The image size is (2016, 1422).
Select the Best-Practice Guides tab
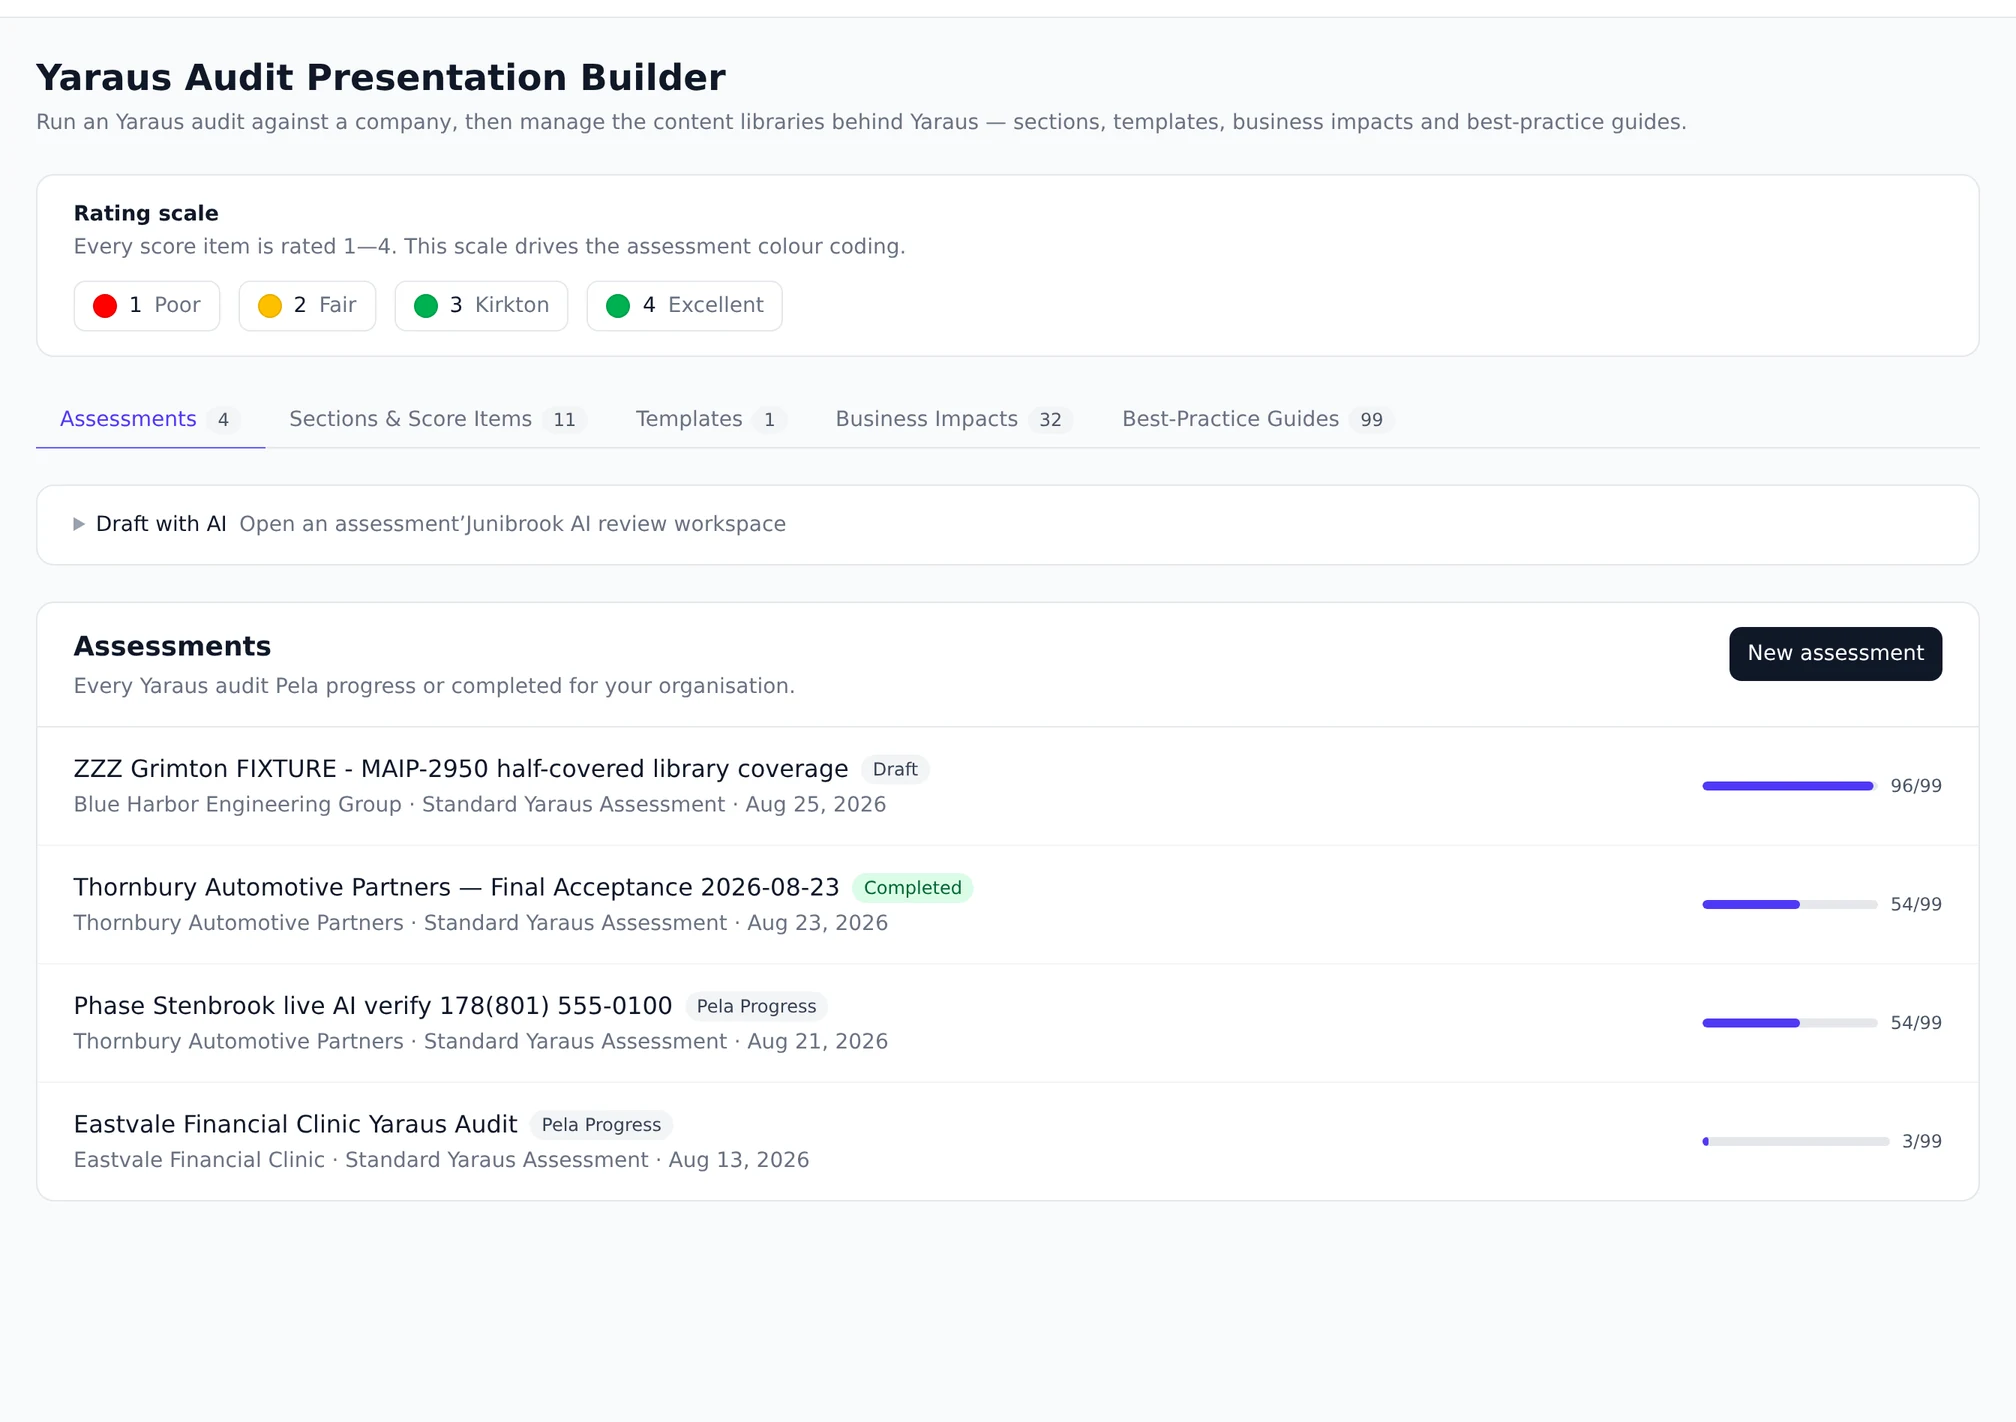point(1257,419)
